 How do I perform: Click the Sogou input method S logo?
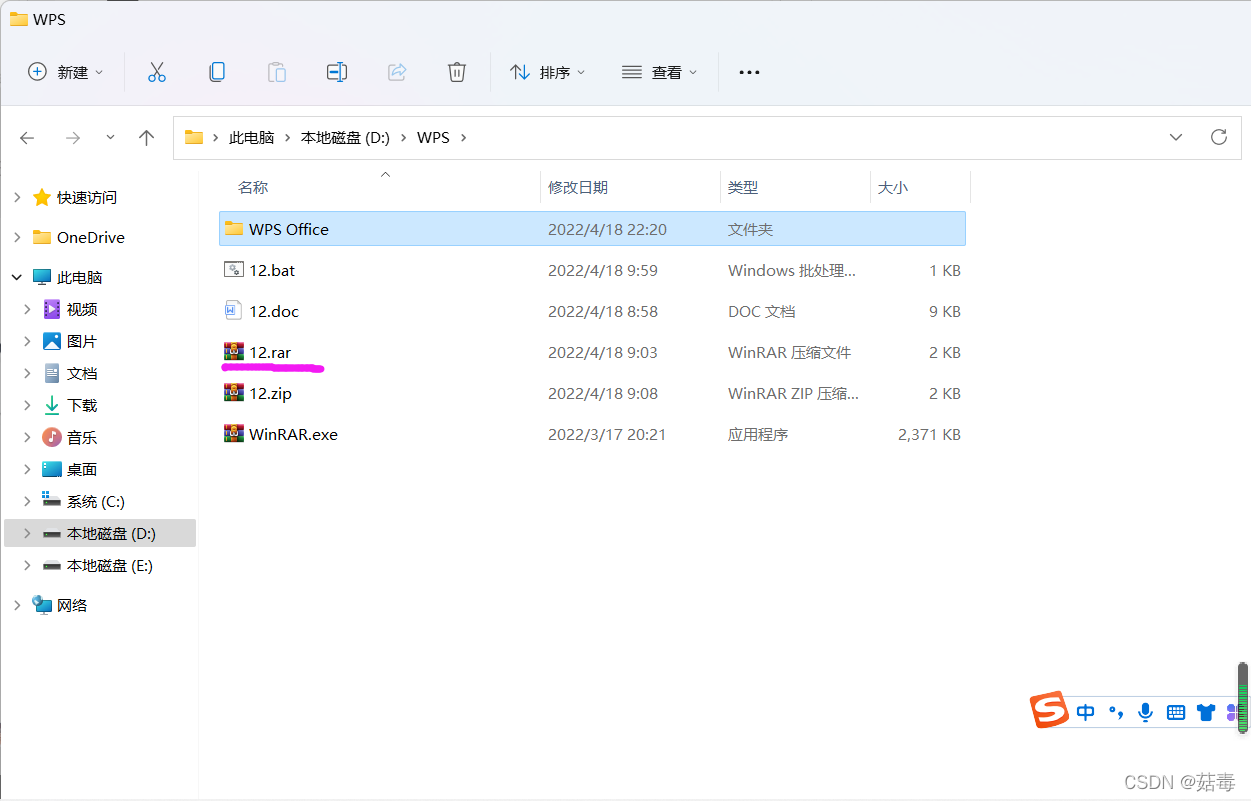tap(1049, 710)
